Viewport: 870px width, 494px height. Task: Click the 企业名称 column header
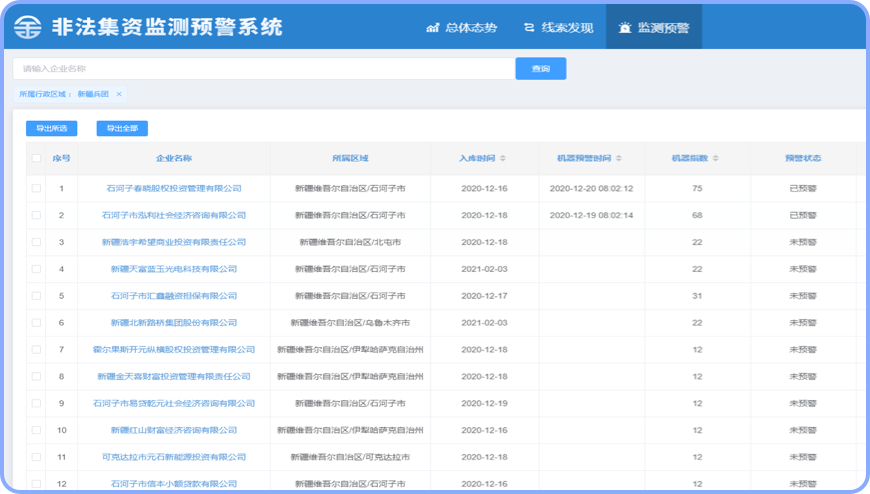pyautogui.click(x=174, y=158)
